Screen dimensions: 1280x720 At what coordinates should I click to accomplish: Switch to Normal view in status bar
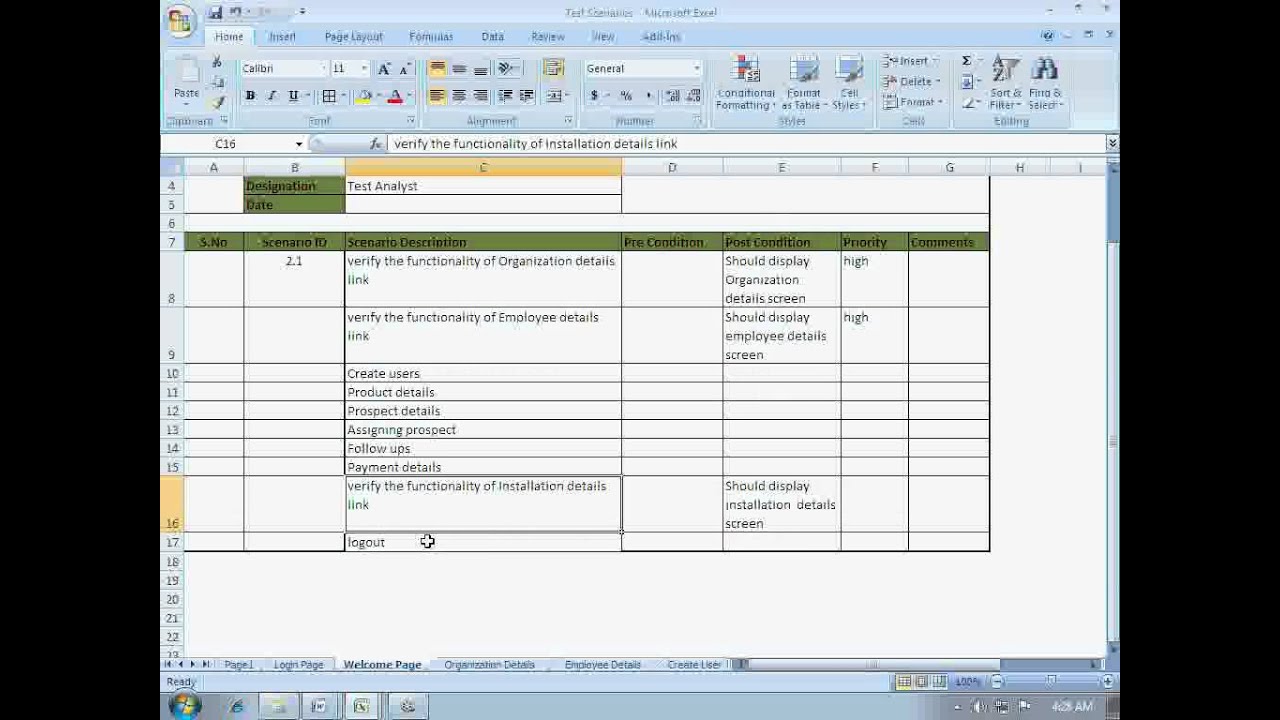904,681
